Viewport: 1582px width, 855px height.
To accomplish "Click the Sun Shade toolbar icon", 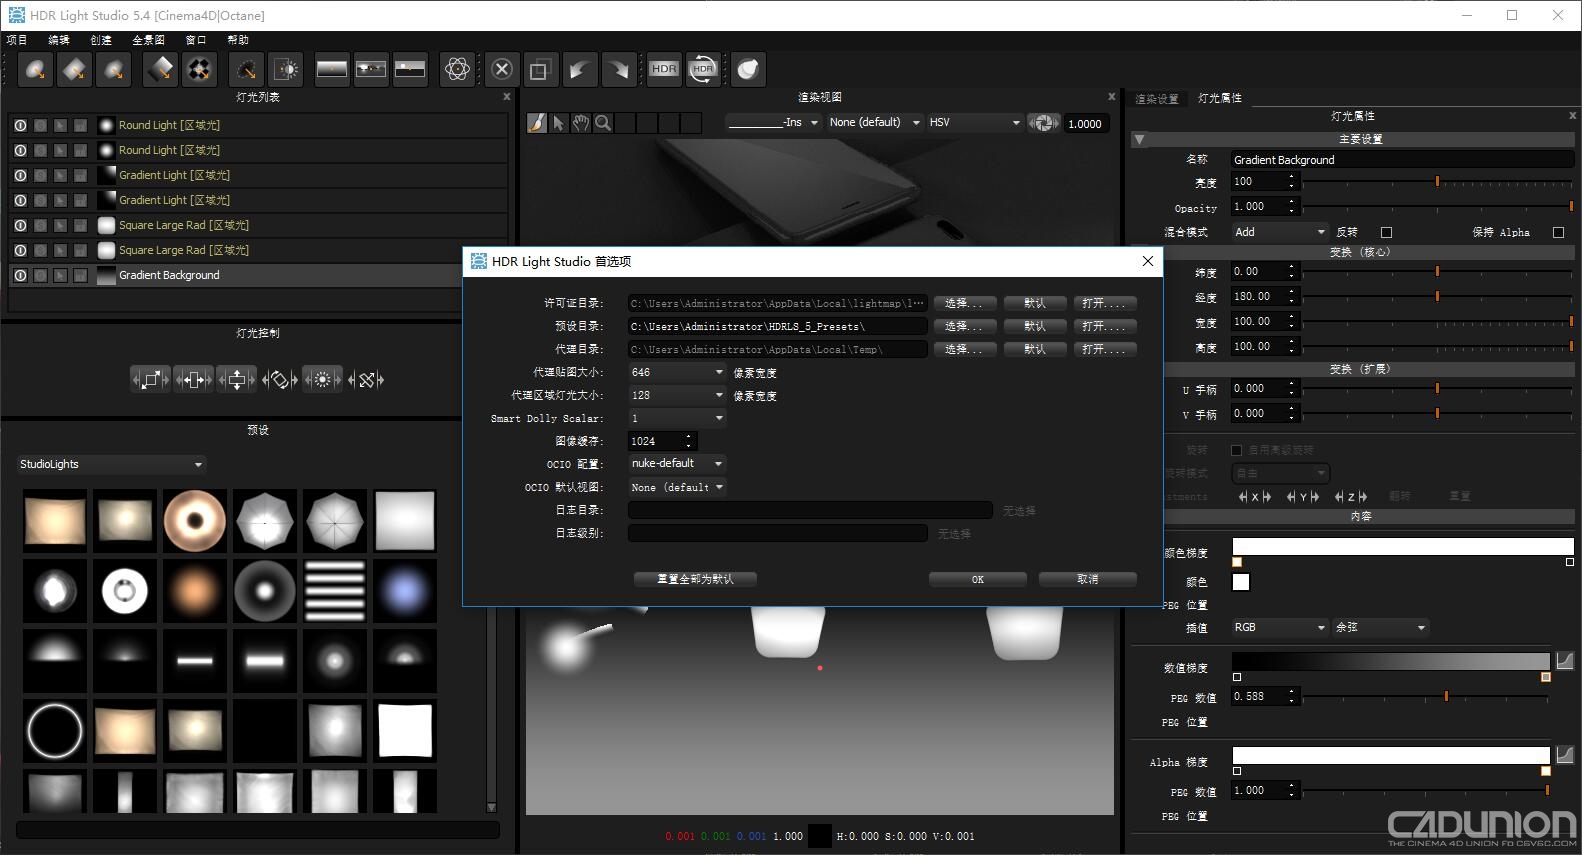I will [286, 69].
